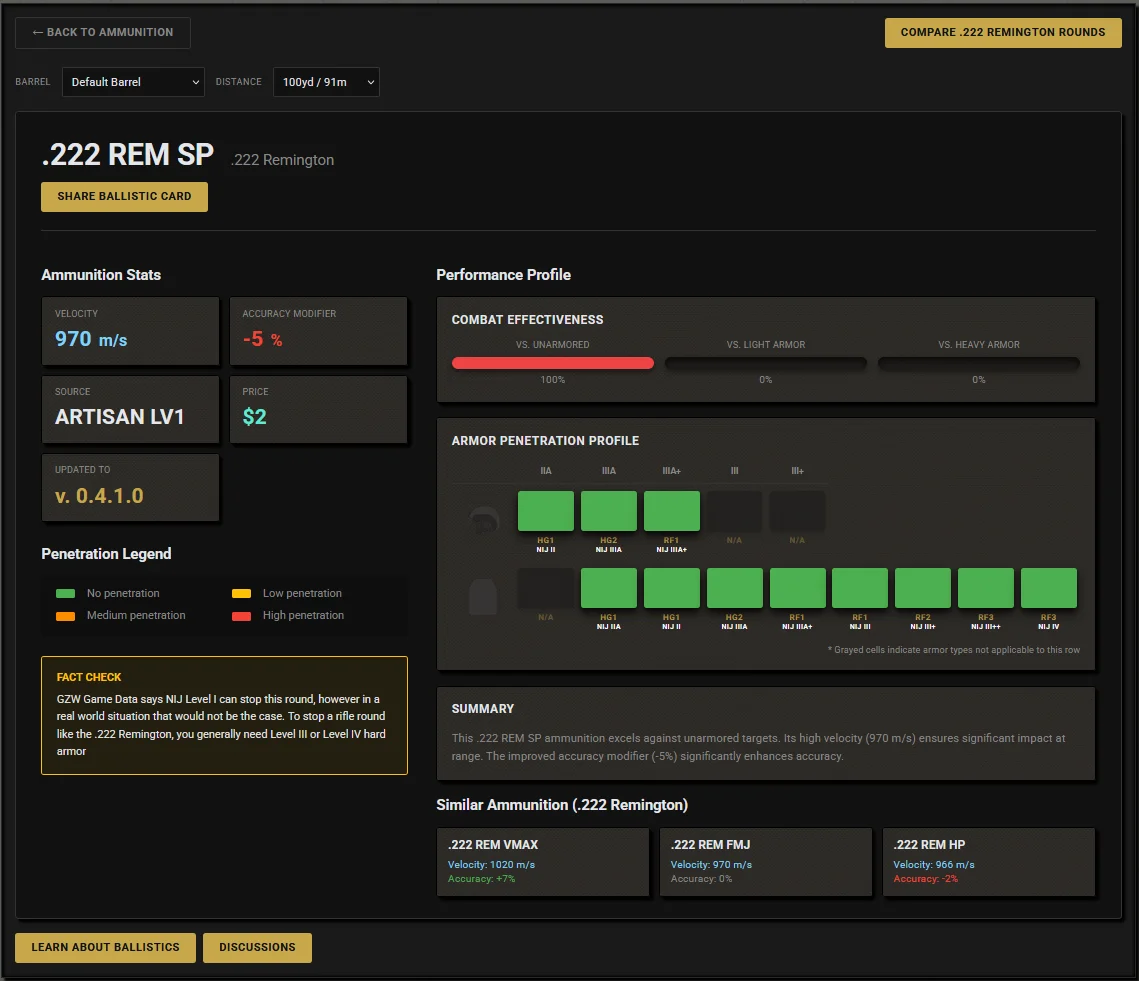Open the Distance dropdown showing 100yd / 91m
Image resolution: width=1139 pixels, height=981 pixels.
coord(326,82)
